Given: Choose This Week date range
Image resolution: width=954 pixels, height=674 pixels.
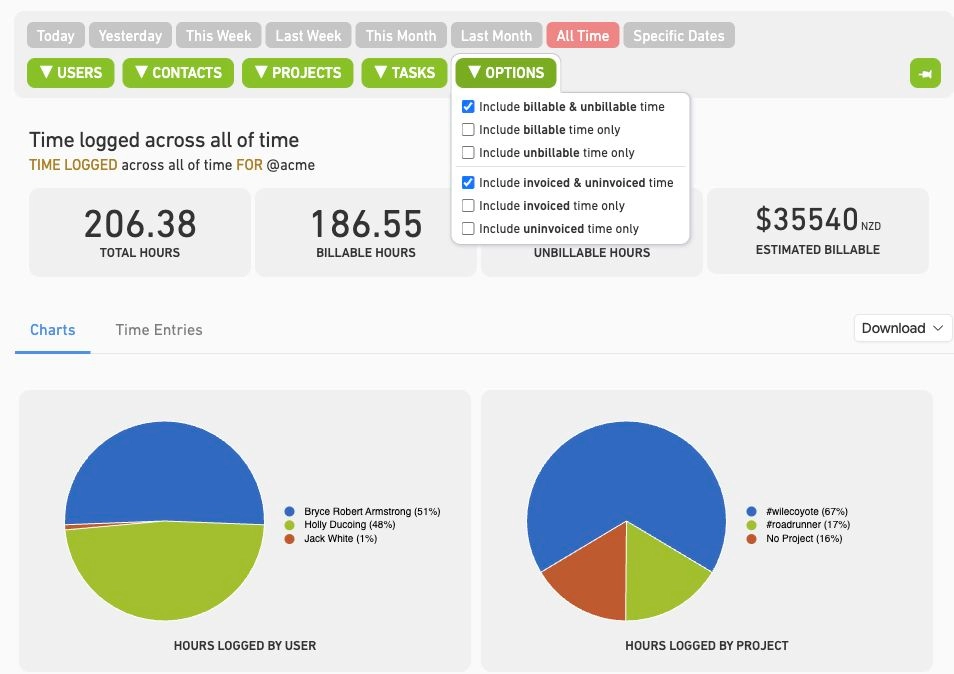Looking at the screenshot, I should click(x=218, y=36).
